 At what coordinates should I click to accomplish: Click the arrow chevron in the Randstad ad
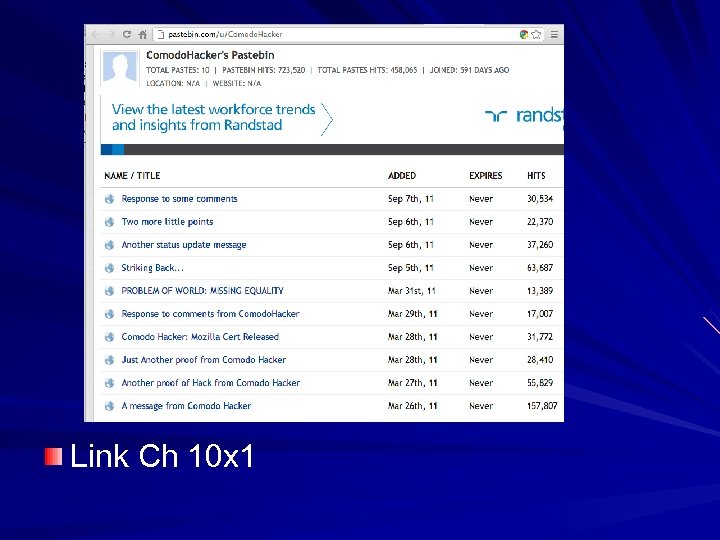pyautogui.click(x=326, y=119)
